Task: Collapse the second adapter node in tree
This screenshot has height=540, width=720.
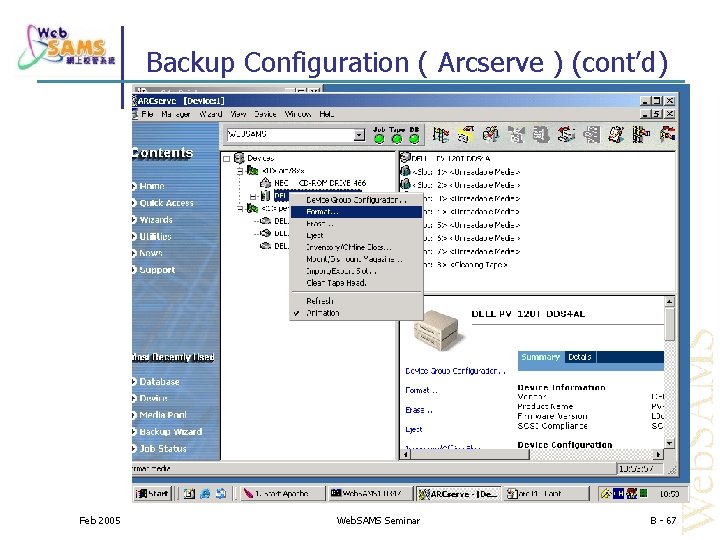Action: [240, 208]
